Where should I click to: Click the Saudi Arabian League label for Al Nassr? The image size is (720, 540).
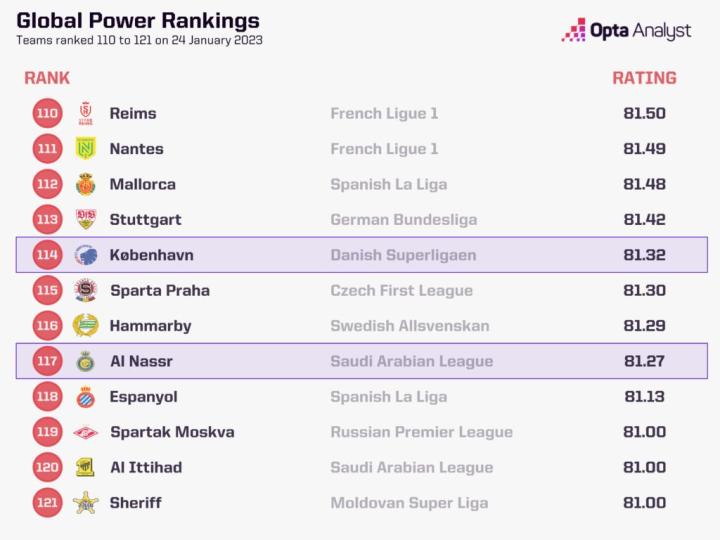[x=411, y=361]
